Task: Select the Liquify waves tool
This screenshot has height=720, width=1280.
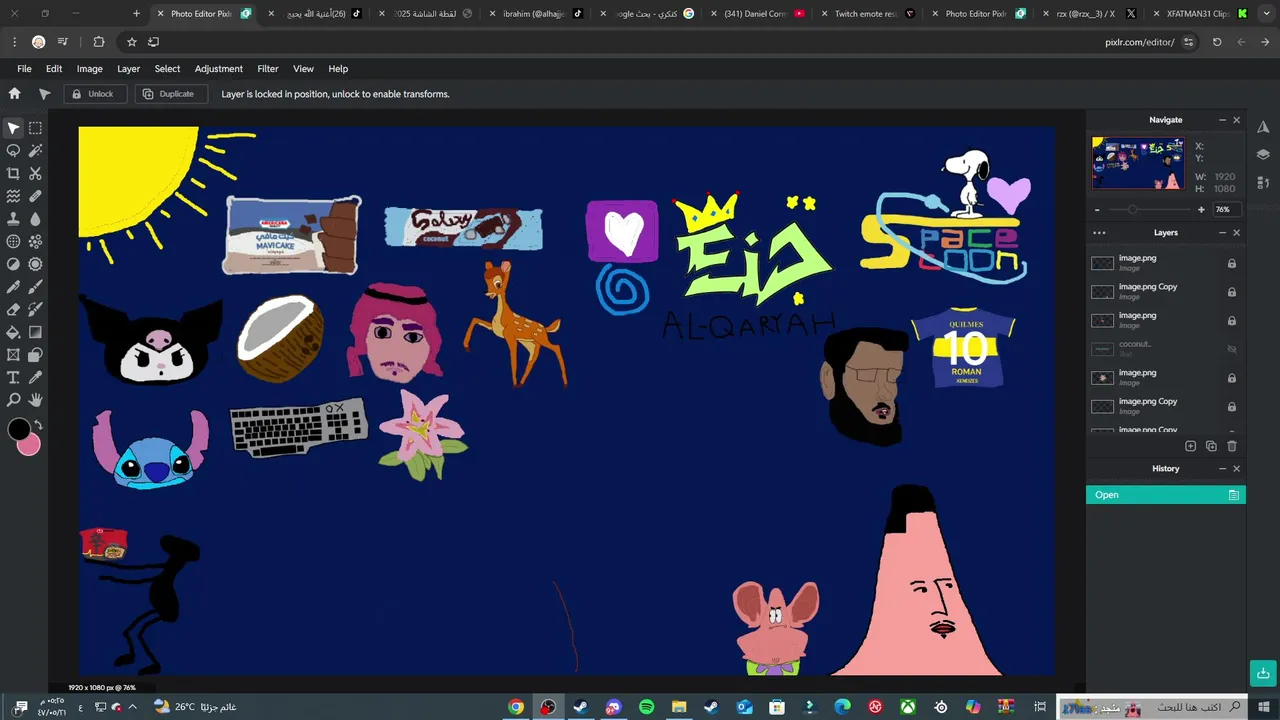Action: pyautogui.click(x=13, y=196)
